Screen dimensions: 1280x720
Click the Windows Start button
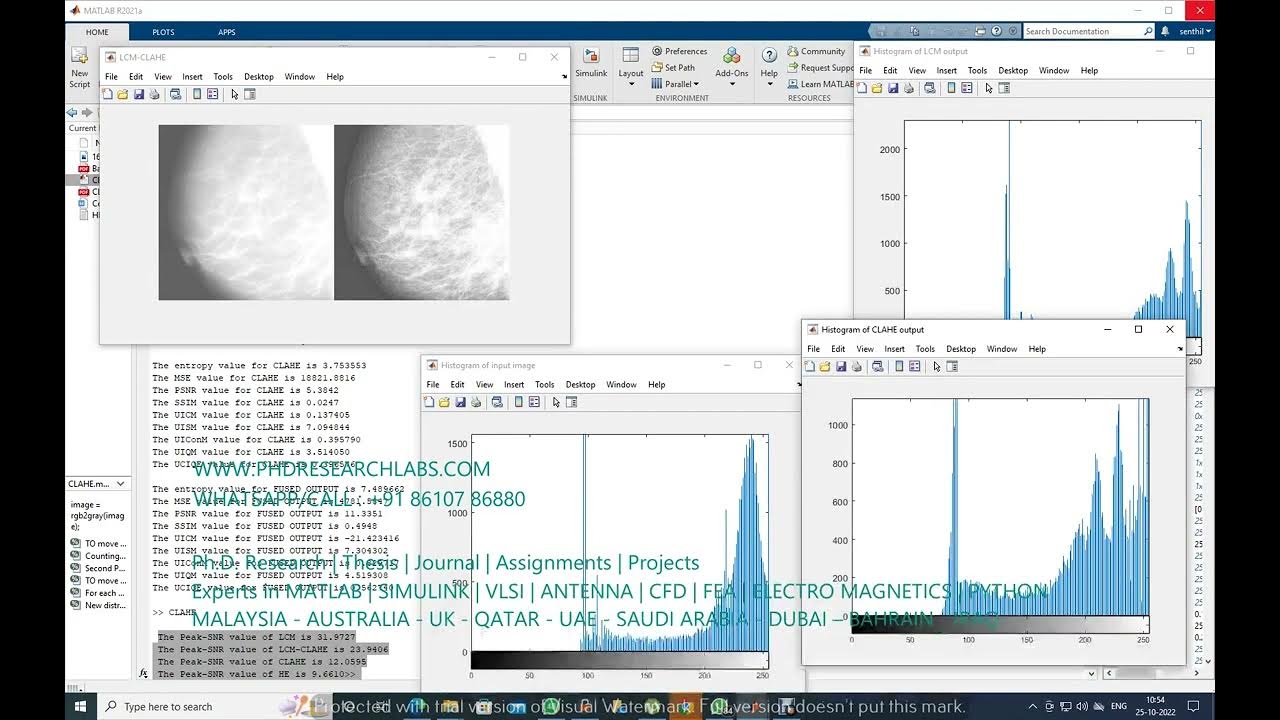click(80, 706)
